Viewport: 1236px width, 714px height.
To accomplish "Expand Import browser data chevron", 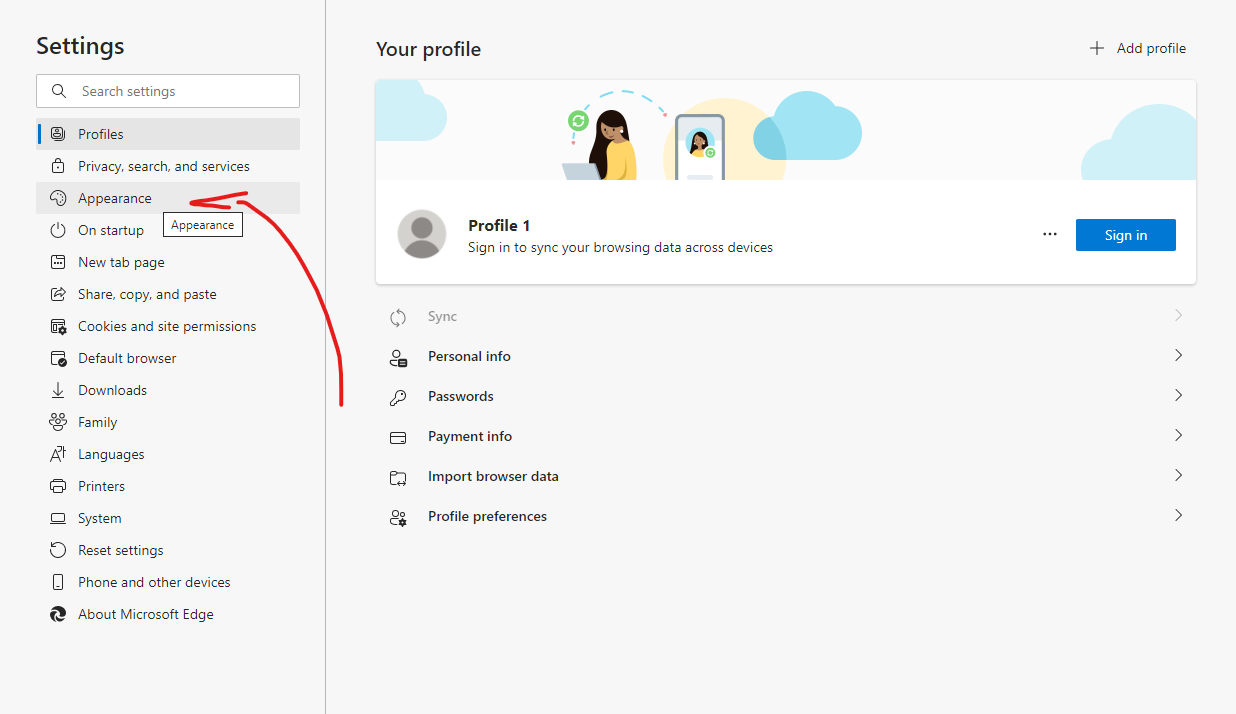I will pyautogui.click(x=1178, y=476).
